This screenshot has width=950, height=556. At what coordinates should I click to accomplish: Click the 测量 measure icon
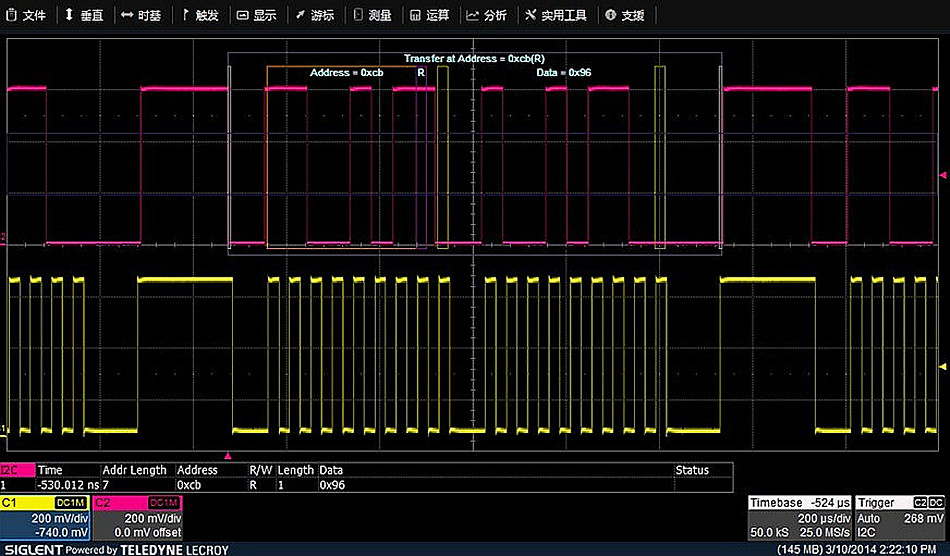(358, 15)
